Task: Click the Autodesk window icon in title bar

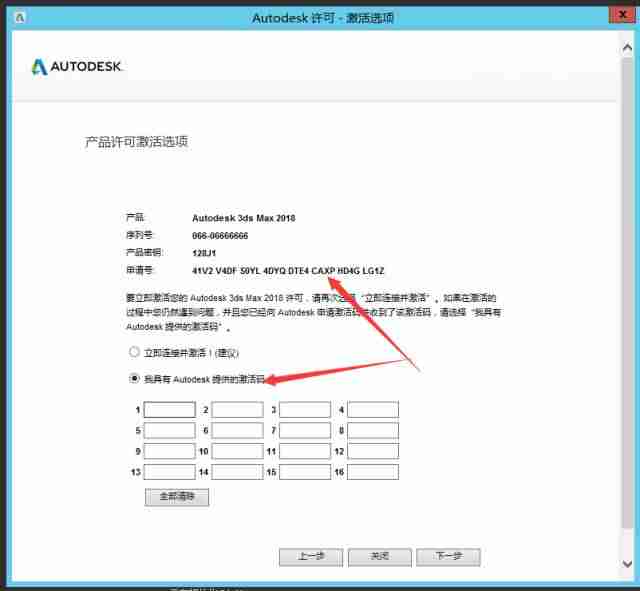Action: [20, 18]
